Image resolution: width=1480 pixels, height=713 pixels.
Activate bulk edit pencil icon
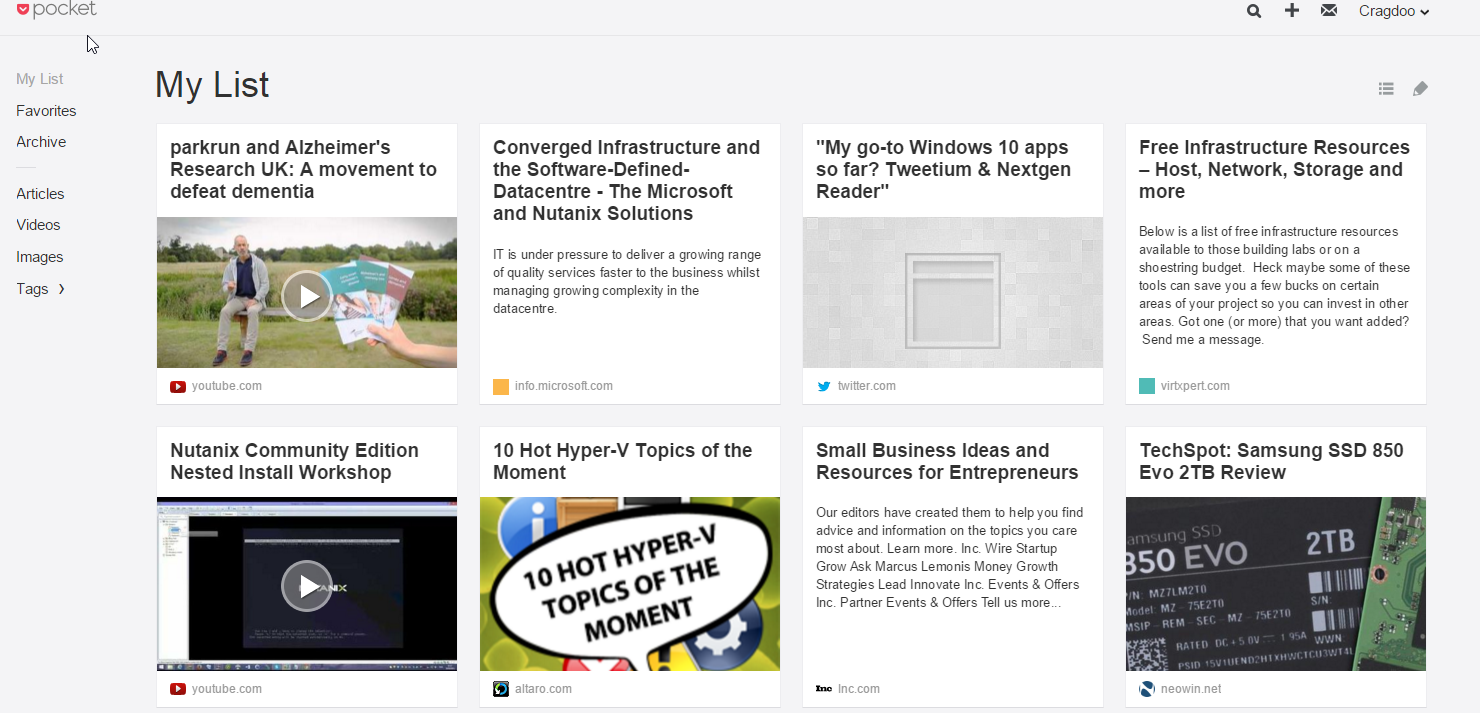(1420, 89)
